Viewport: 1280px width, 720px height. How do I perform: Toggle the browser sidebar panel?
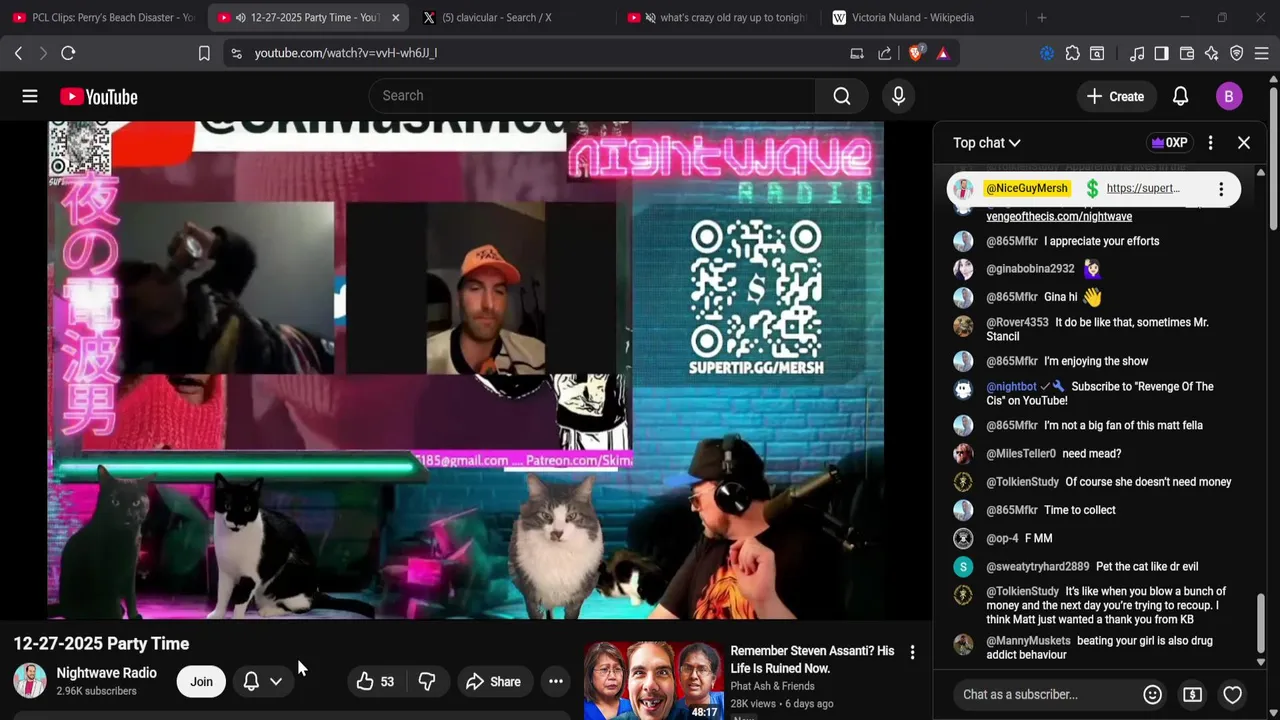coord(1161,53)
